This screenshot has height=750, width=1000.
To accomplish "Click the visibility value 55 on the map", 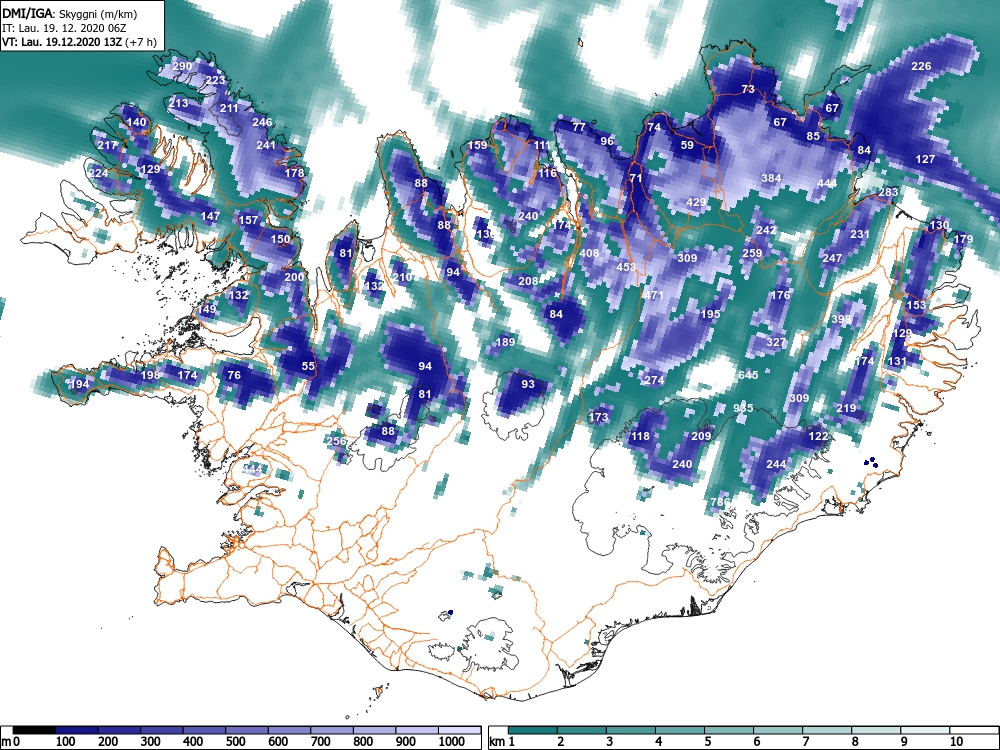I will click(308, 366).
